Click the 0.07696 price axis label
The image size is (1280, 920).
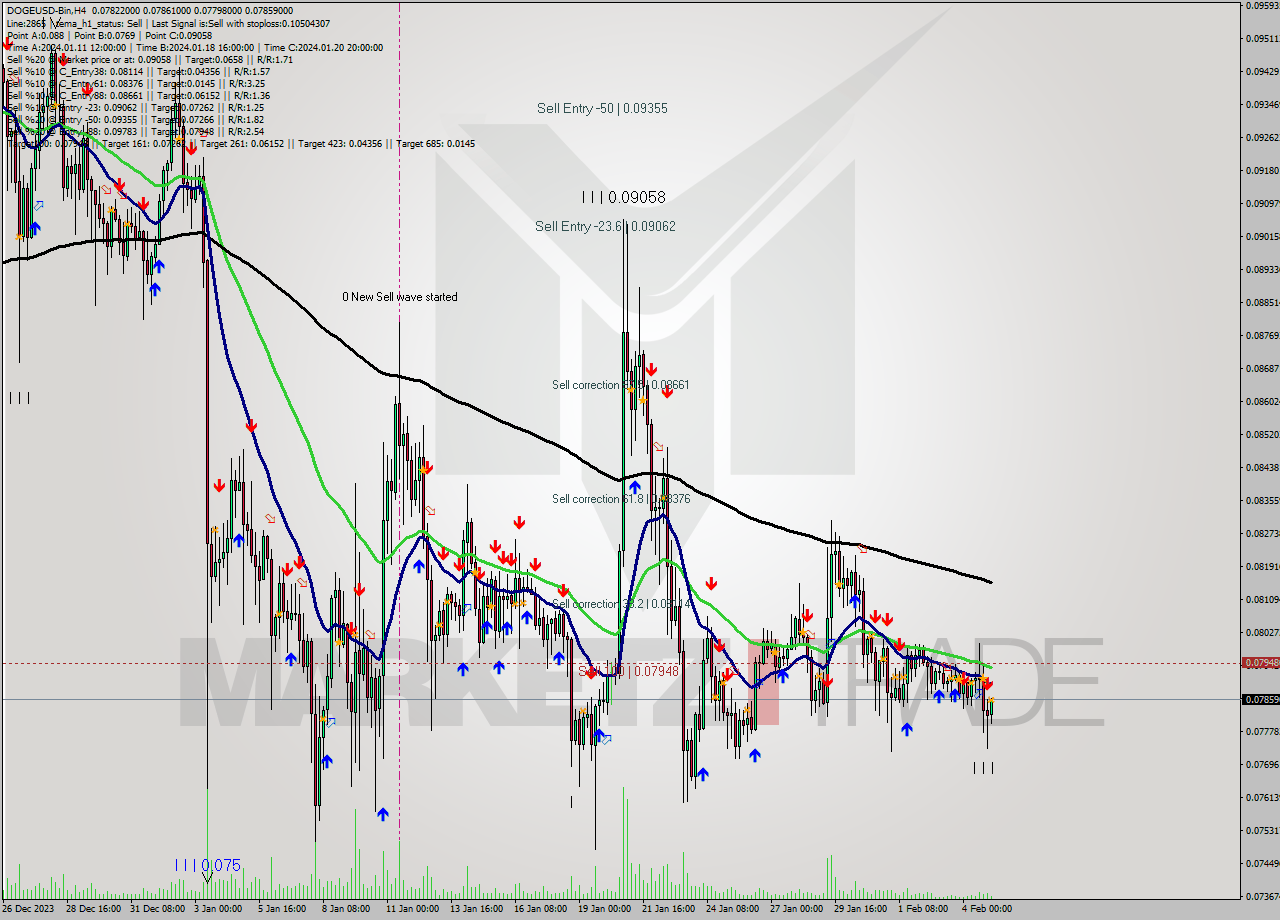(1260, 764)
